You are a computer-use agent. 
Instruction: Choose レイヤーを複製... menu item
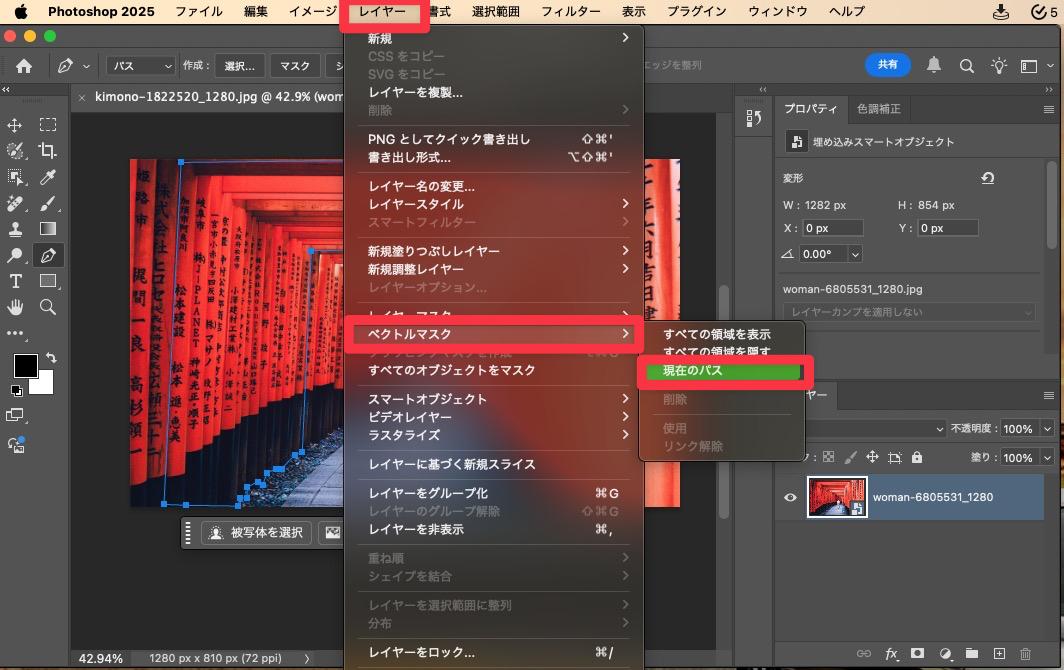pyautogui.click(x=415, y=92)
